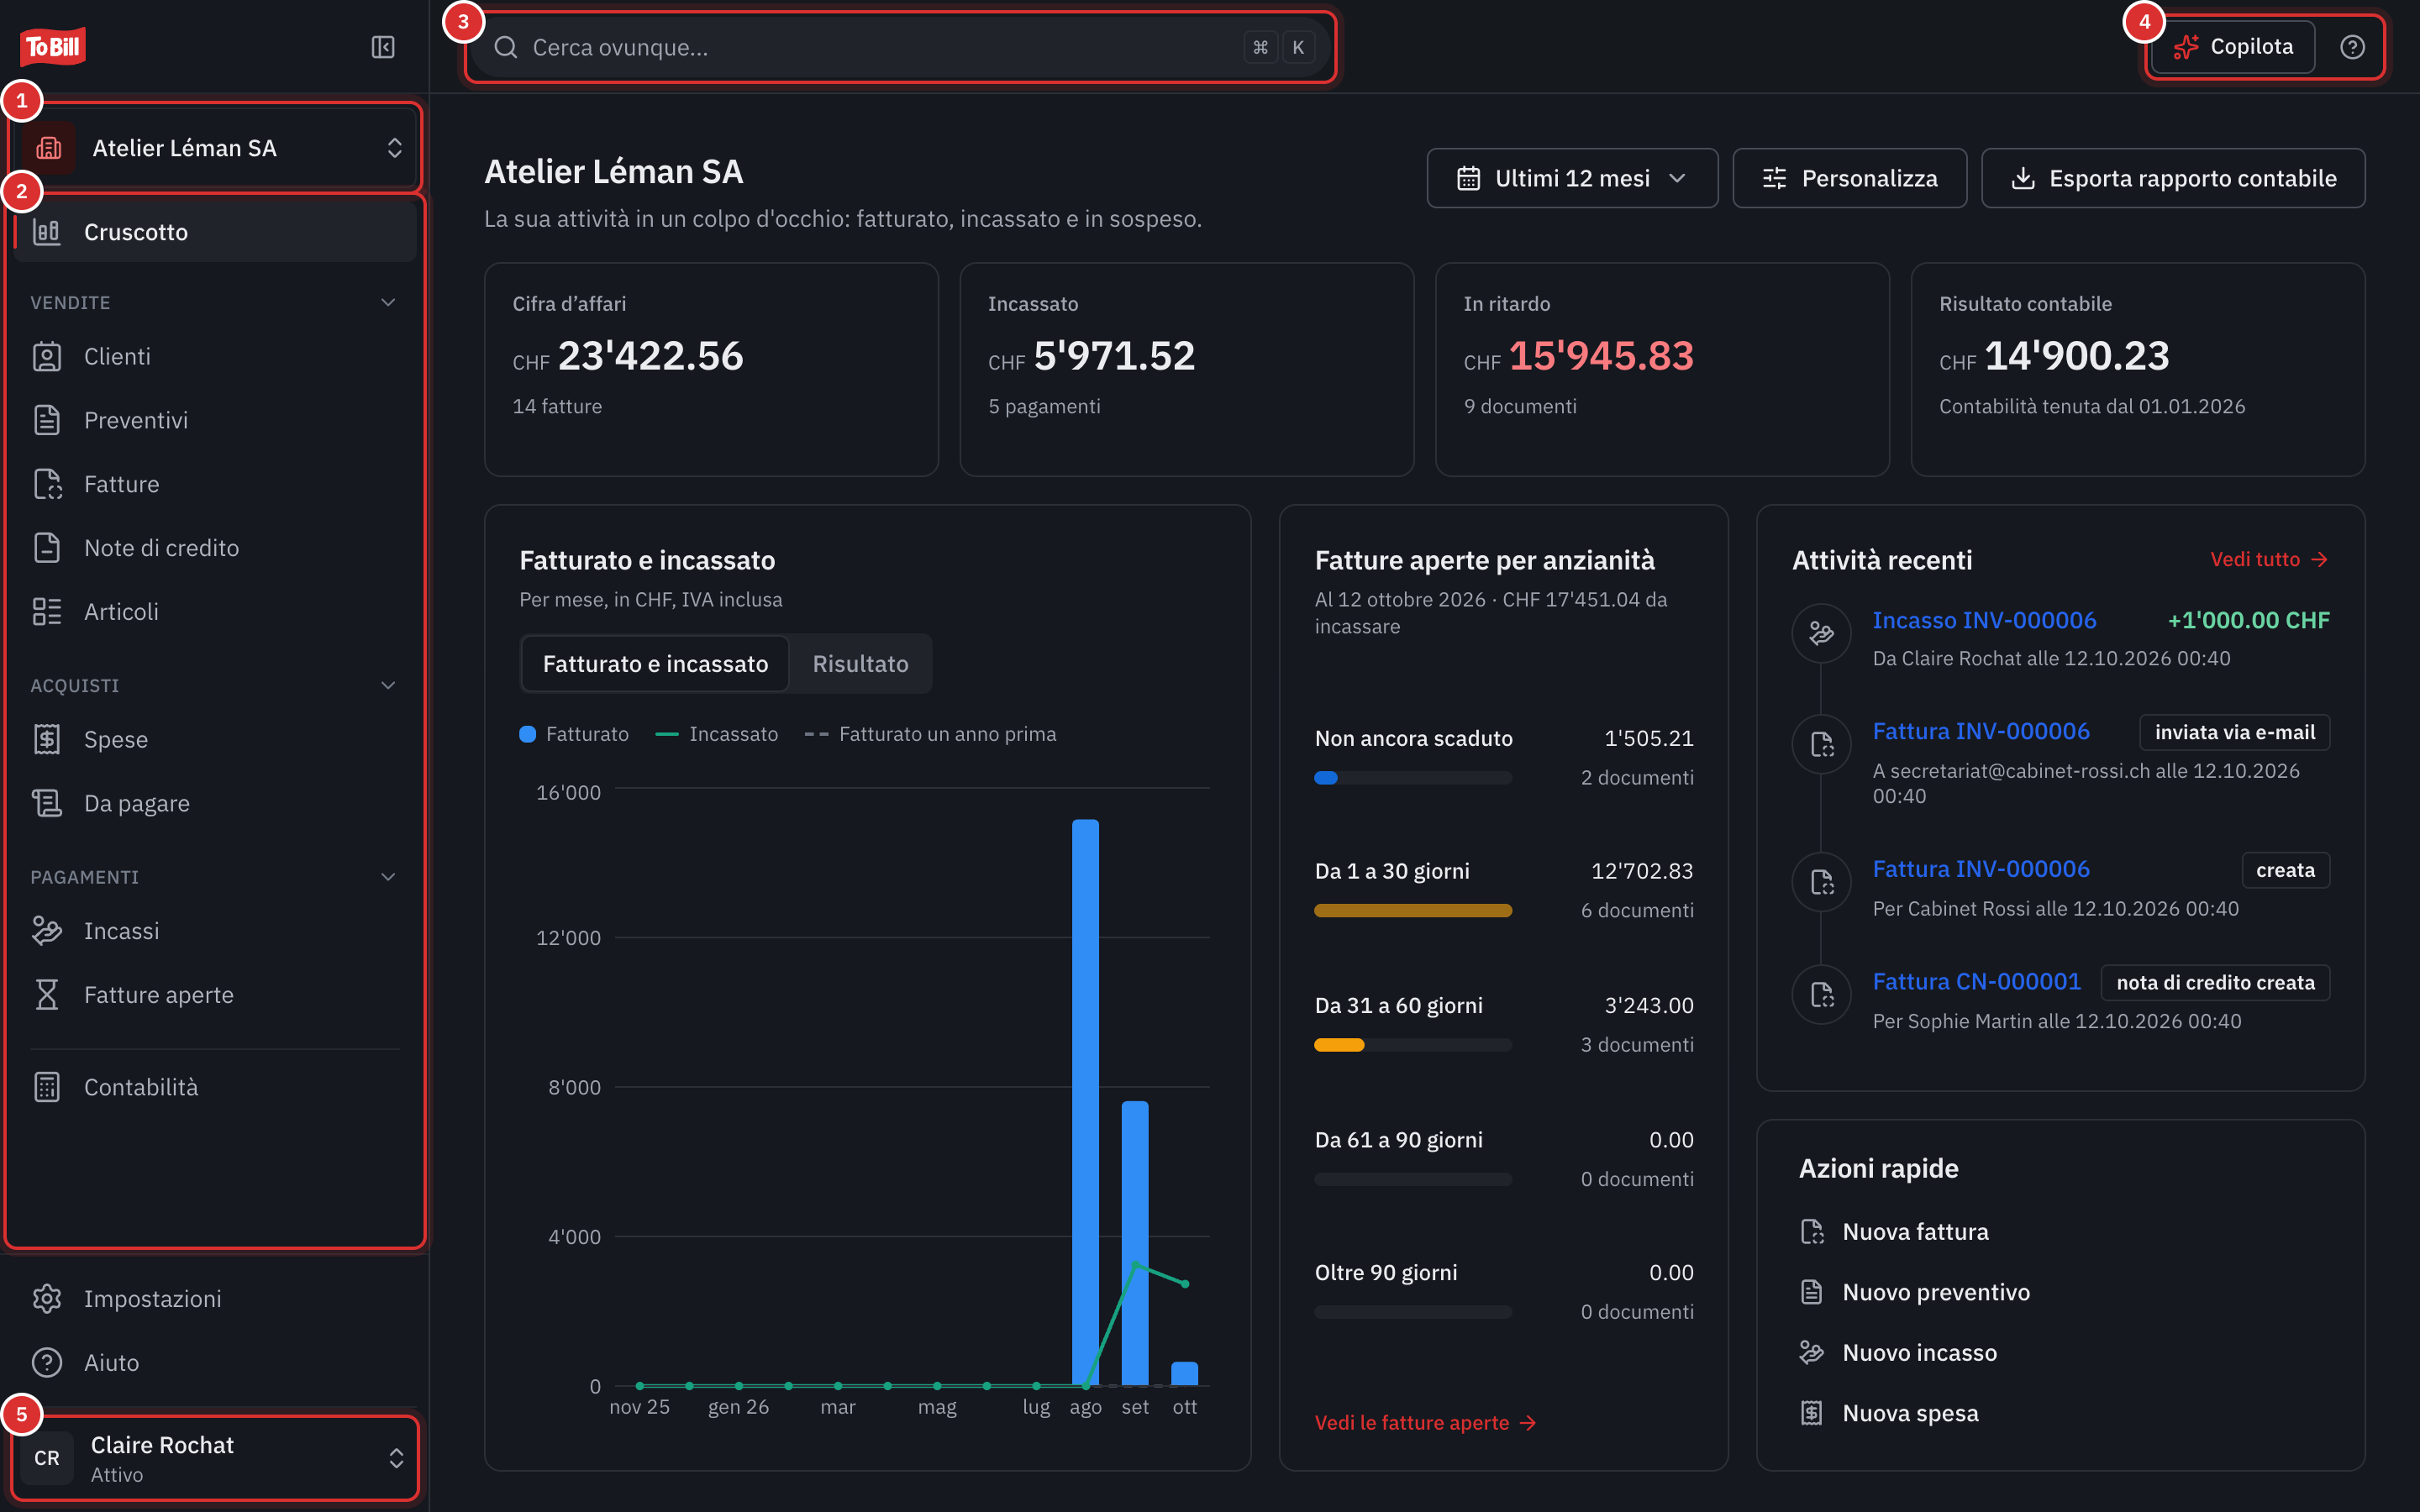Open Articoli in the sidebar
The width and height of the screenshot is (2420, 1512).
click(x=215, y=611)
